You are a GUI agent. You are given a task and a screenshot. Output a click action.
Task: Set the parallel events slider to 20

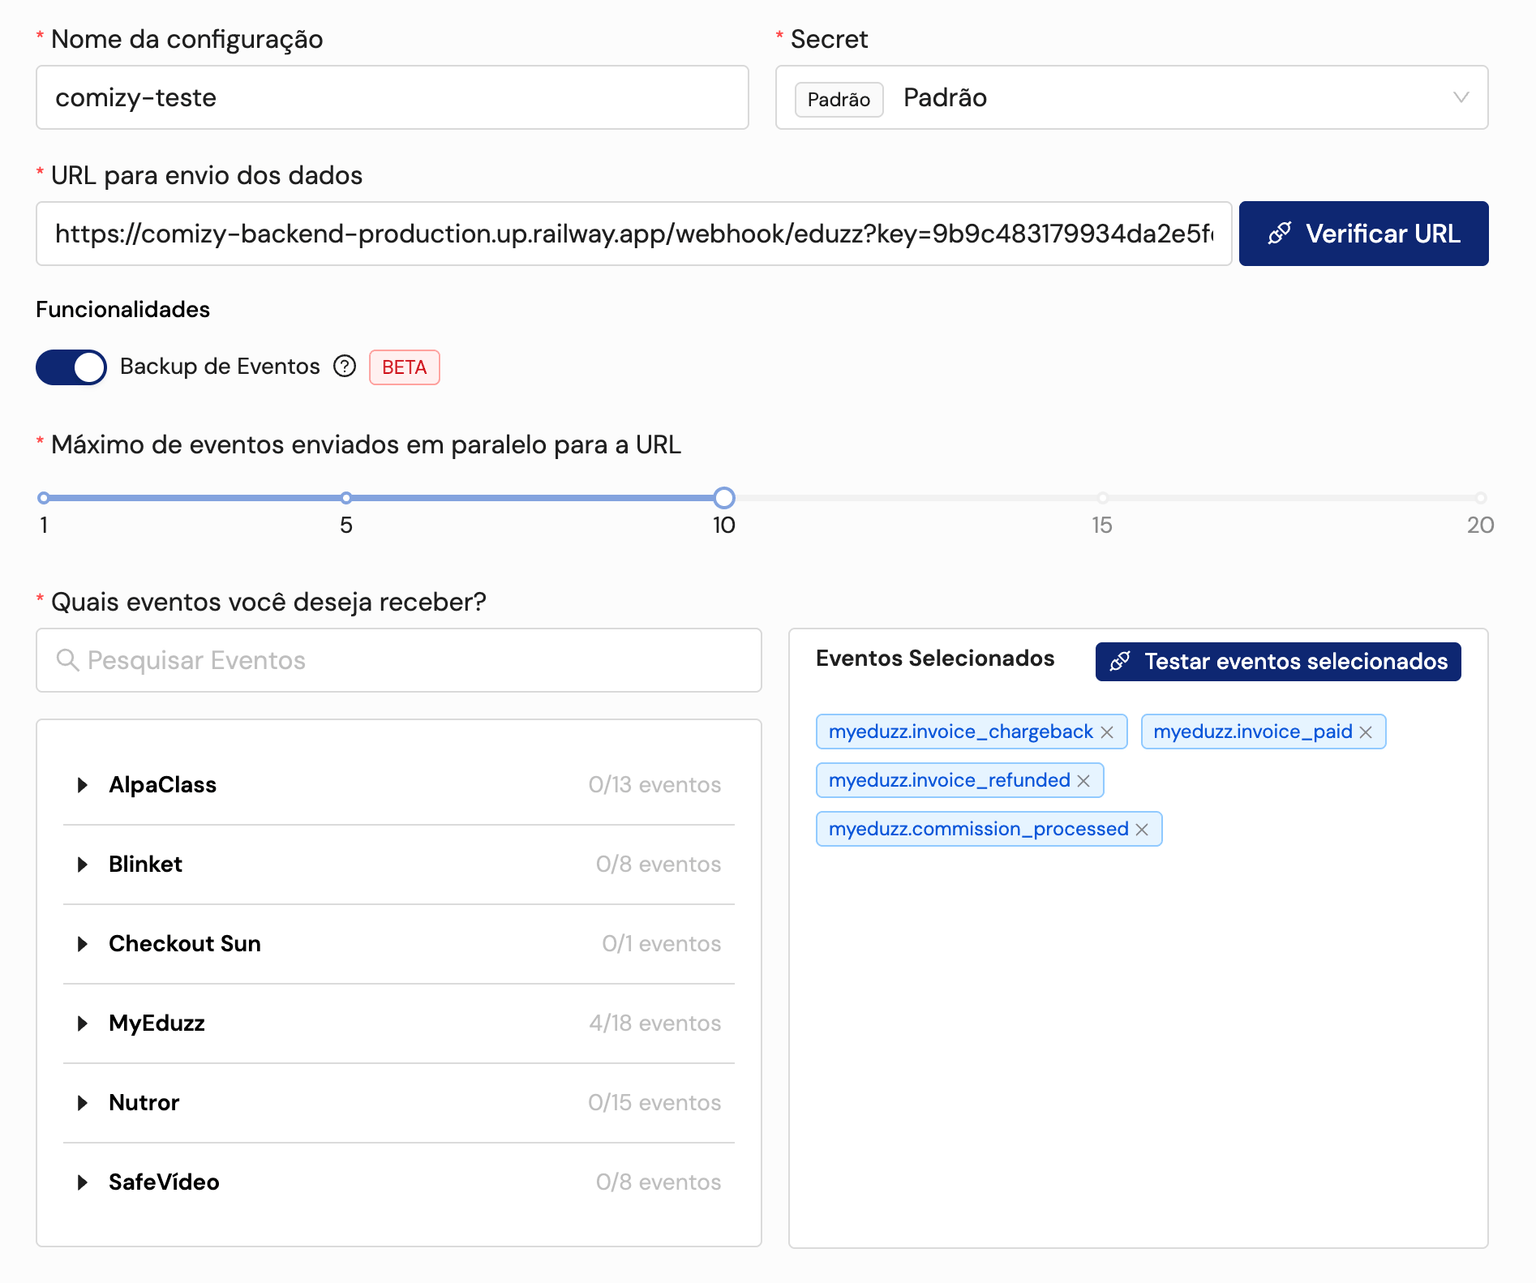(1480, 497)
